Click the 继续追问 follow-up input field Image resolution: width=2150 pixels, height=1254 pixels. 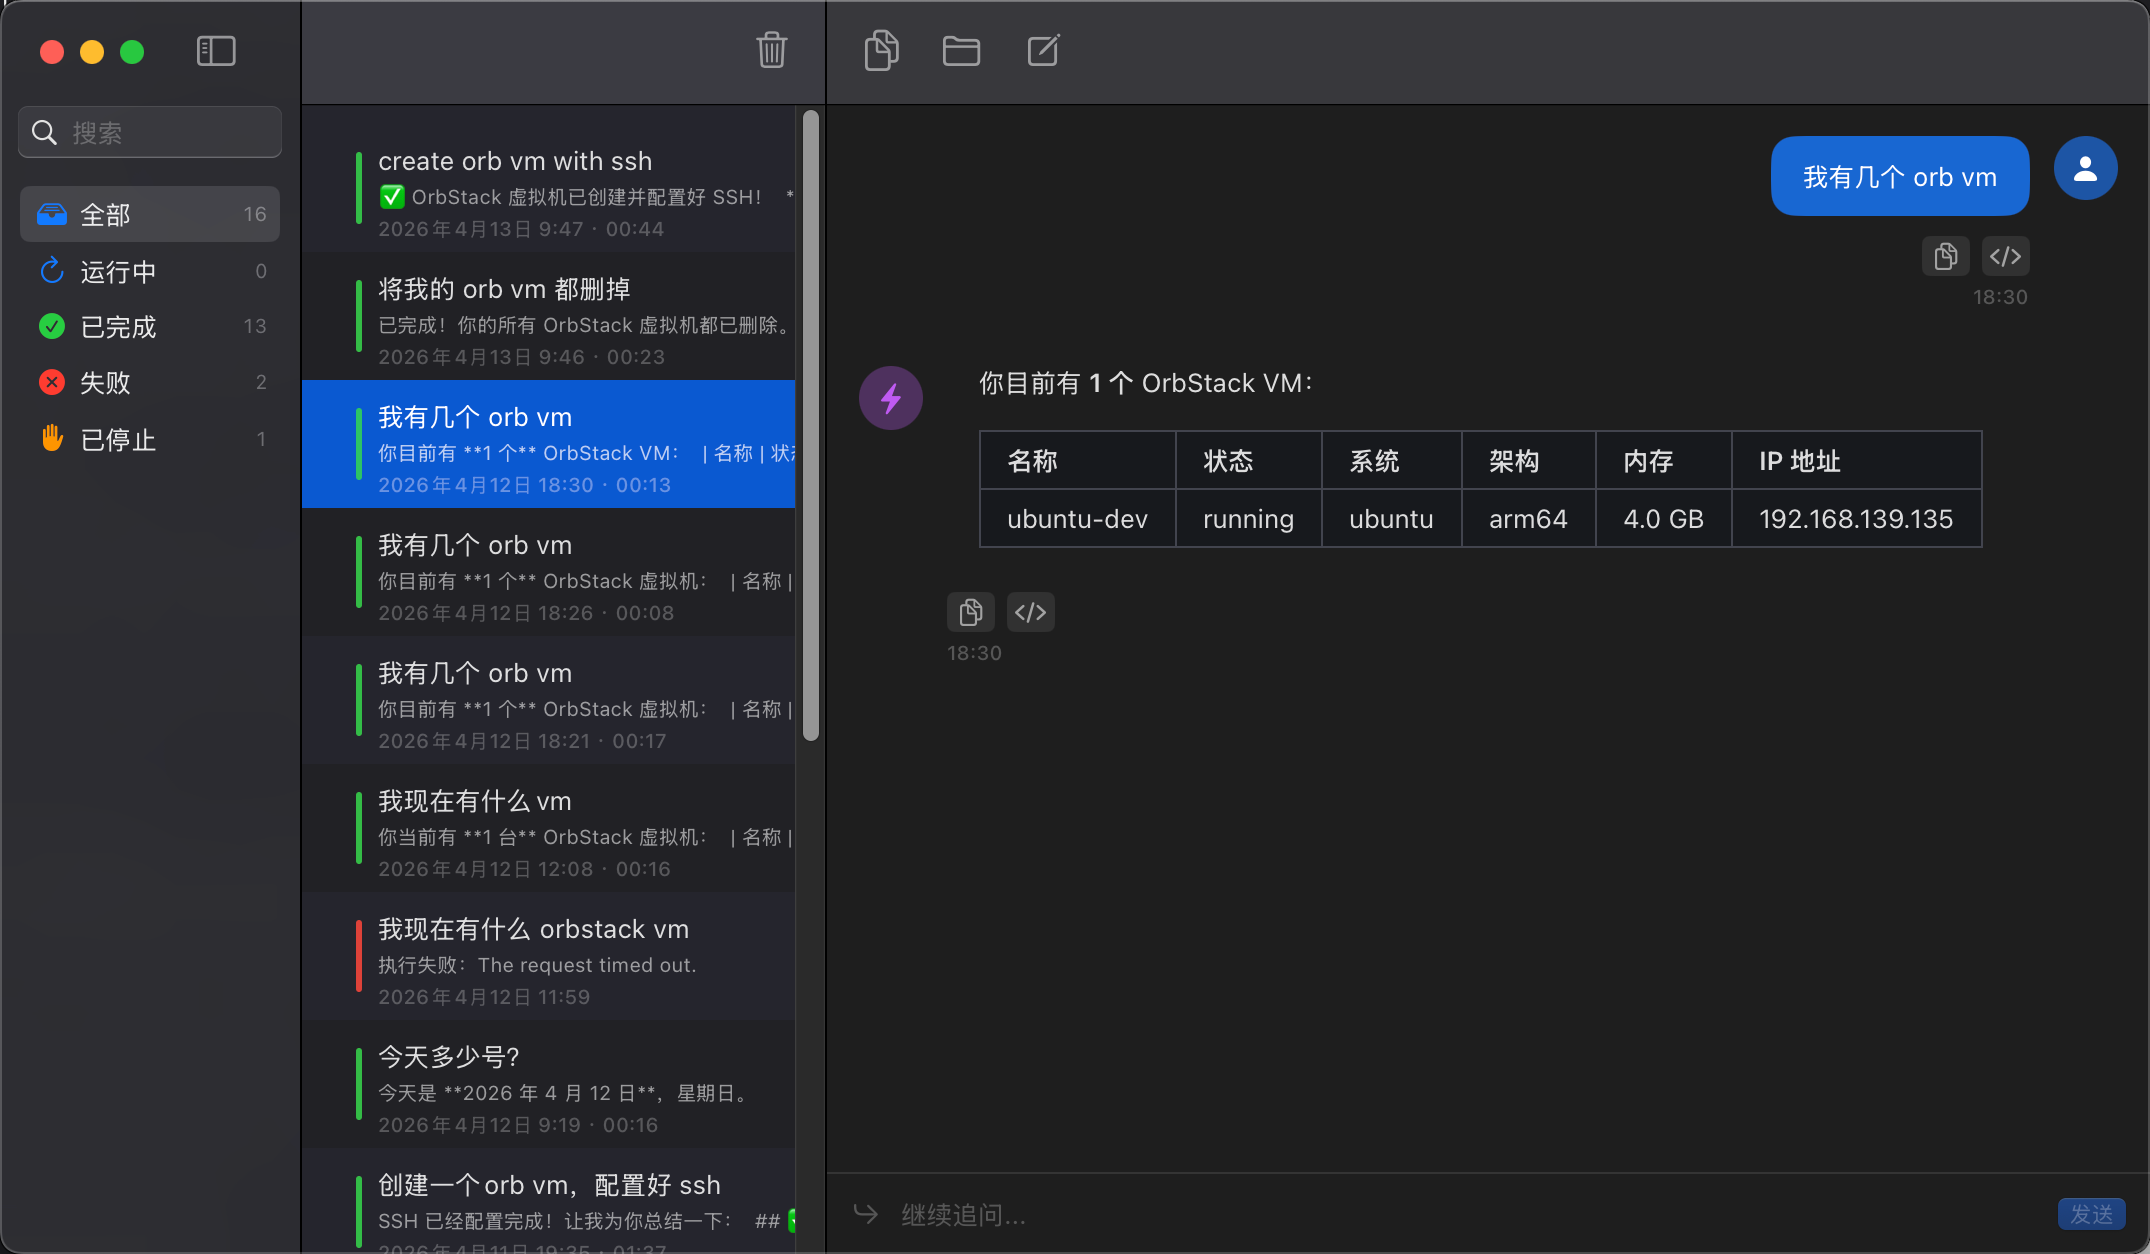(1470, 1215)
